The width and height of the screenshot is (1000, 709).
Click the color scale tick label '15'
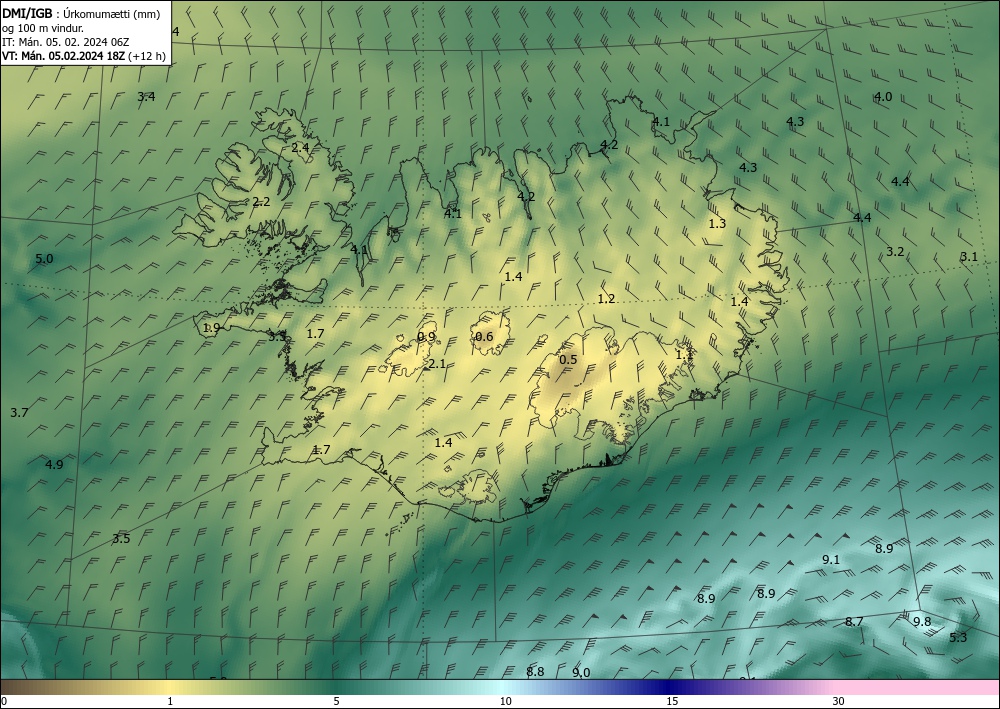coord(672,701)
